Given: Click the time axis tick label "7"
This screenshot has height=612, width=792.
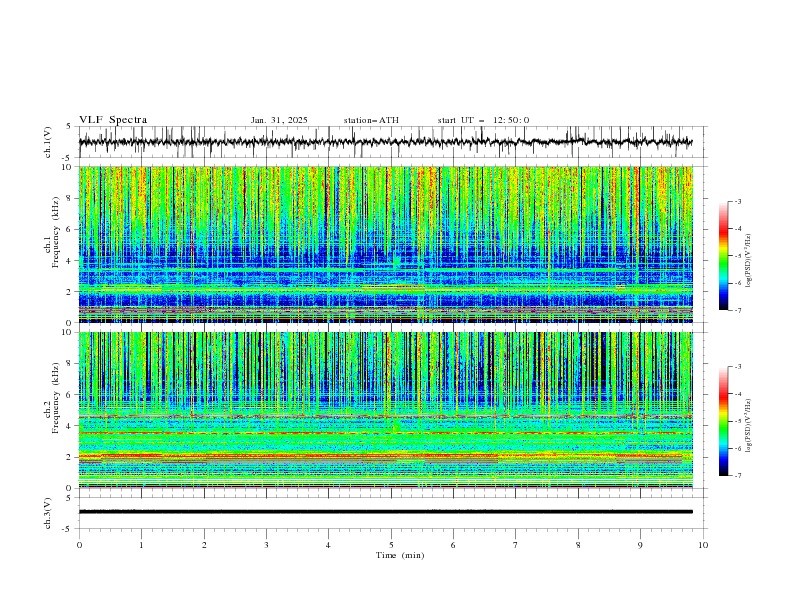Looking at the screenshot, I should [x=516, y=545].
